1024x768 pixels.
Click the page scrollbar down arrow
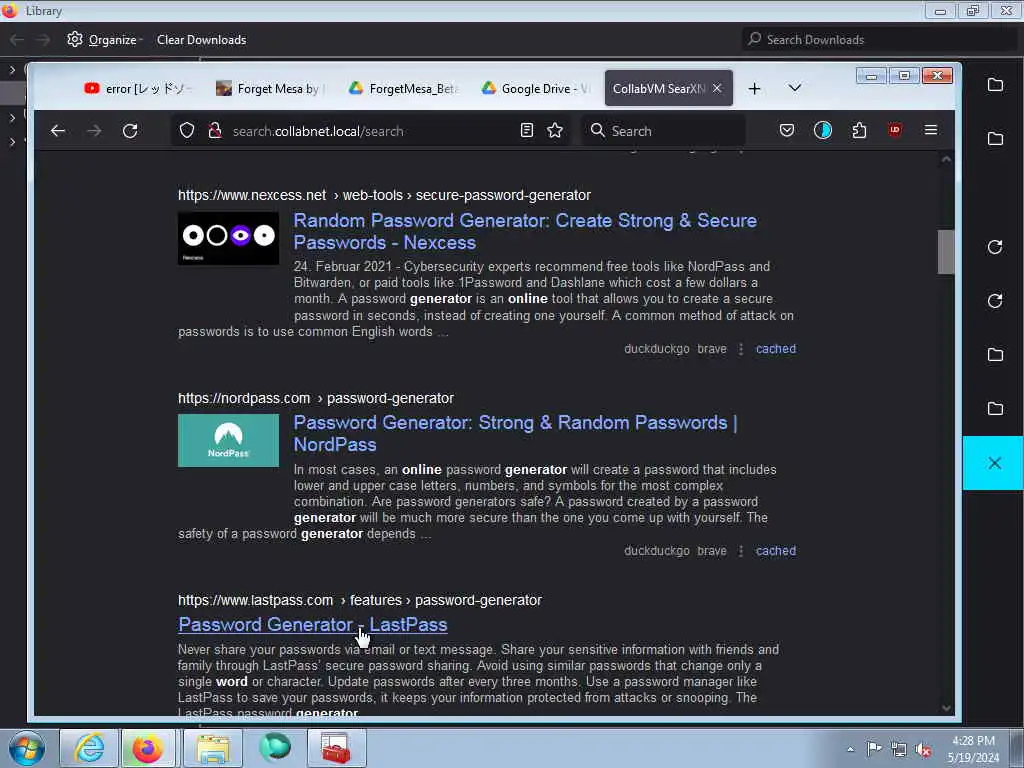tap(946, 709)
